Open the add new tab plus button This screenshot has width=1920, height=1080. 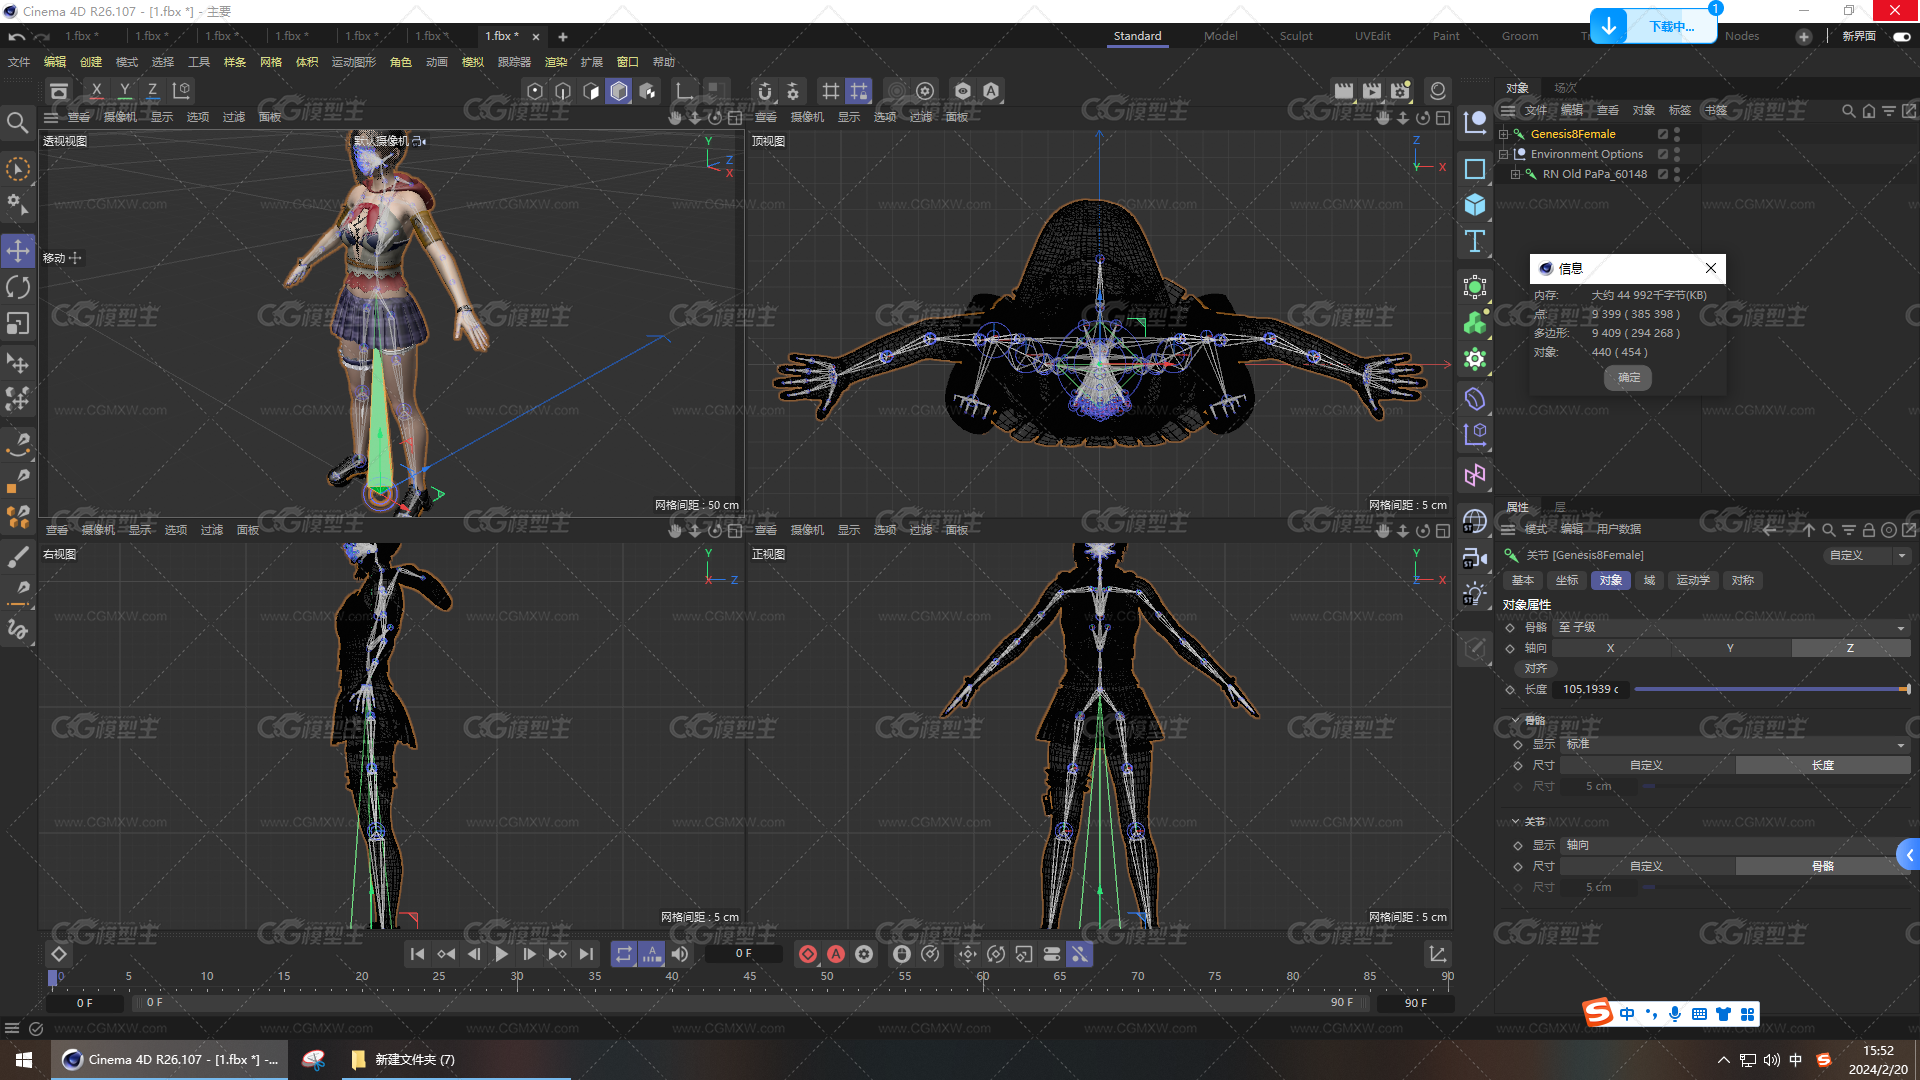(x=563, y=36)
